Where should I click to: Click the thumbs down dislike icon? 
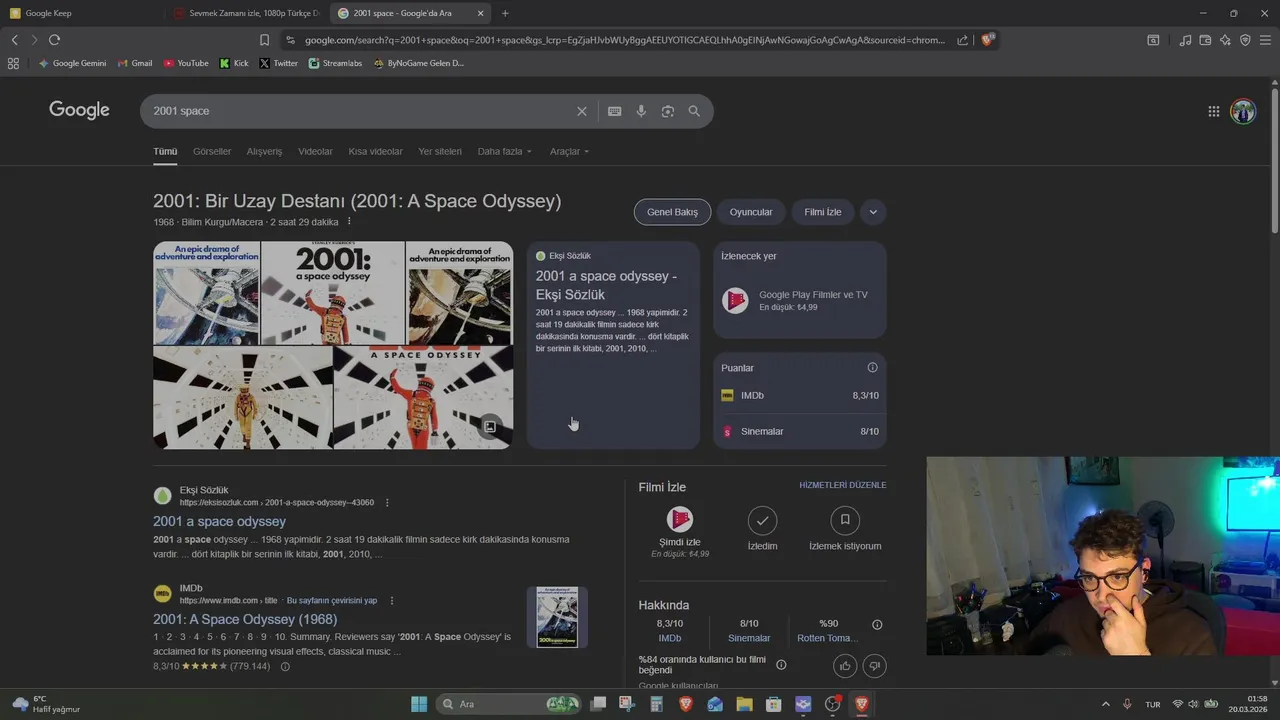[x=875, y=666]
